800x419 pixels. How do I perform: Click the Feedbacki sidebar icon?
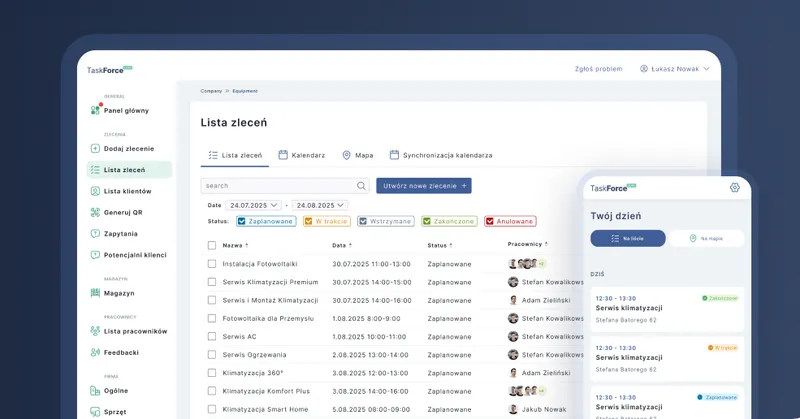click(95, 352)
